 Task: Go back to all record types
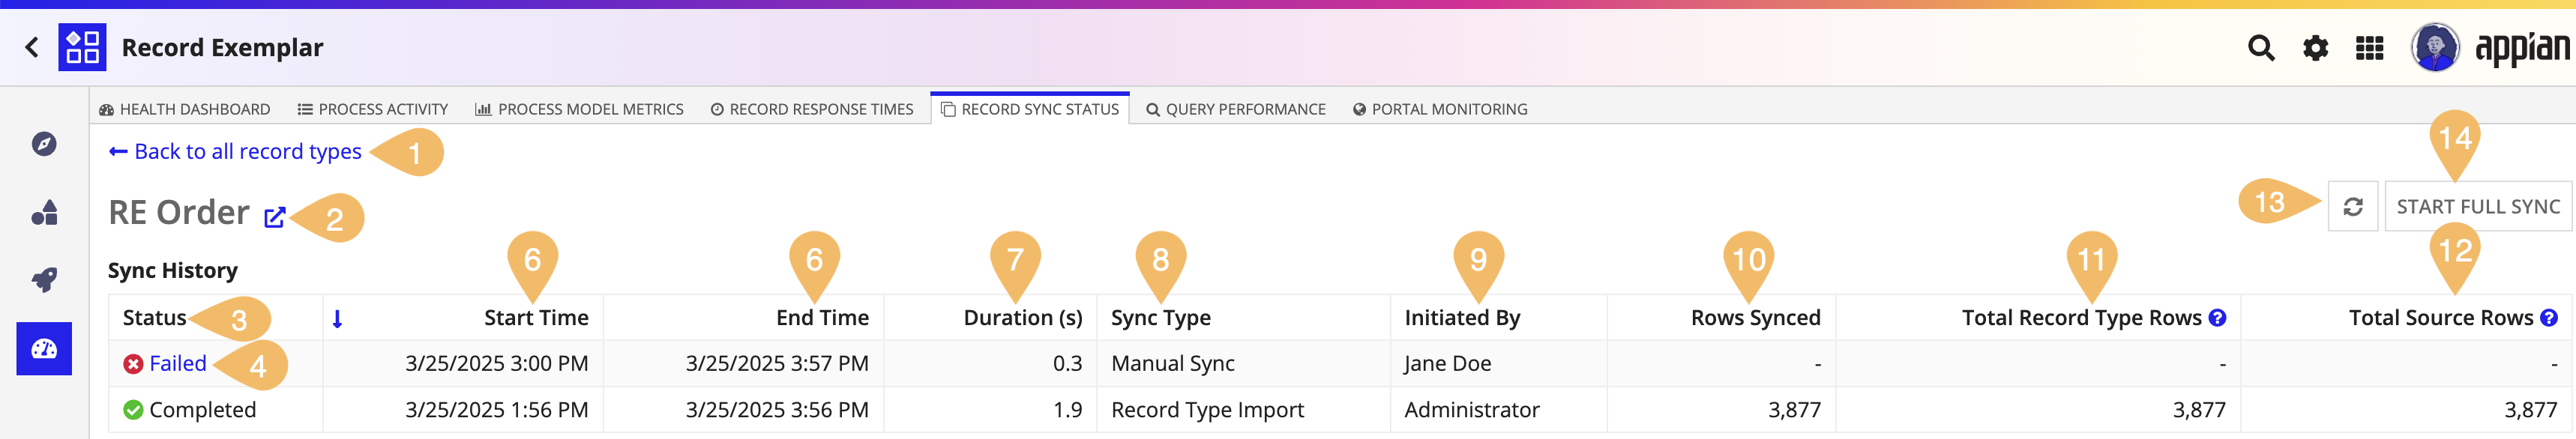pyautogui.click(x=235, y=151)
